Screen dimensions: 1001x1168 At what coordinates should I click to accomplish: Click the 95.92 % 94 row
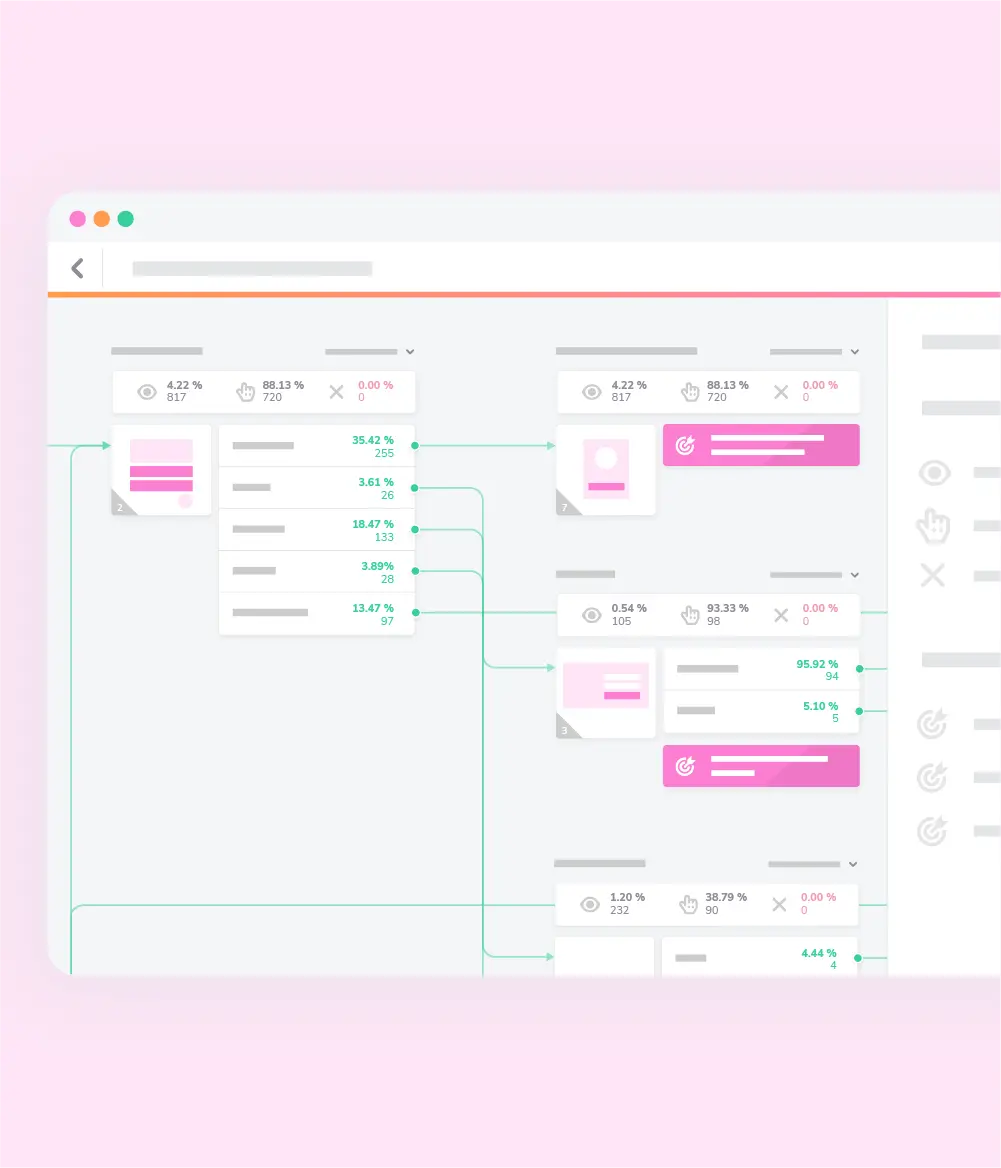[760, 669]
